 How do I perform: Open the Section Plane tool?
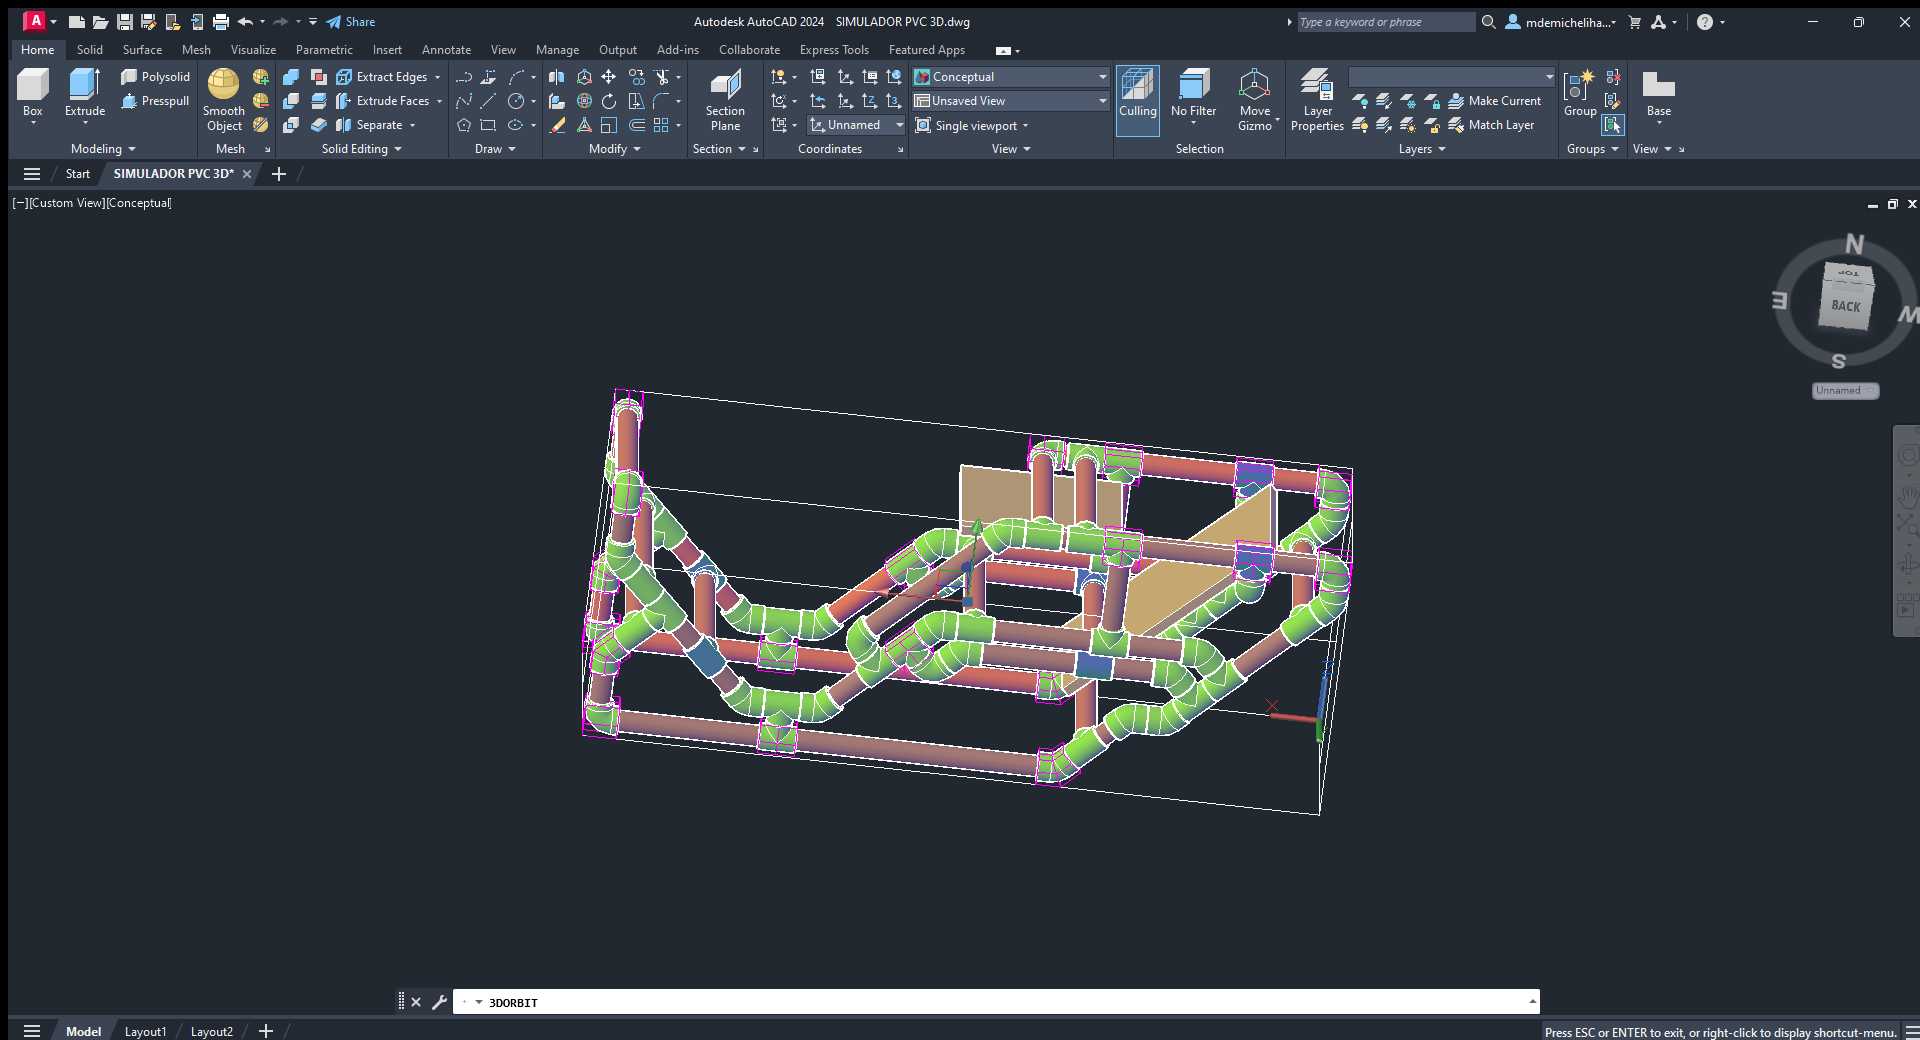725,99
